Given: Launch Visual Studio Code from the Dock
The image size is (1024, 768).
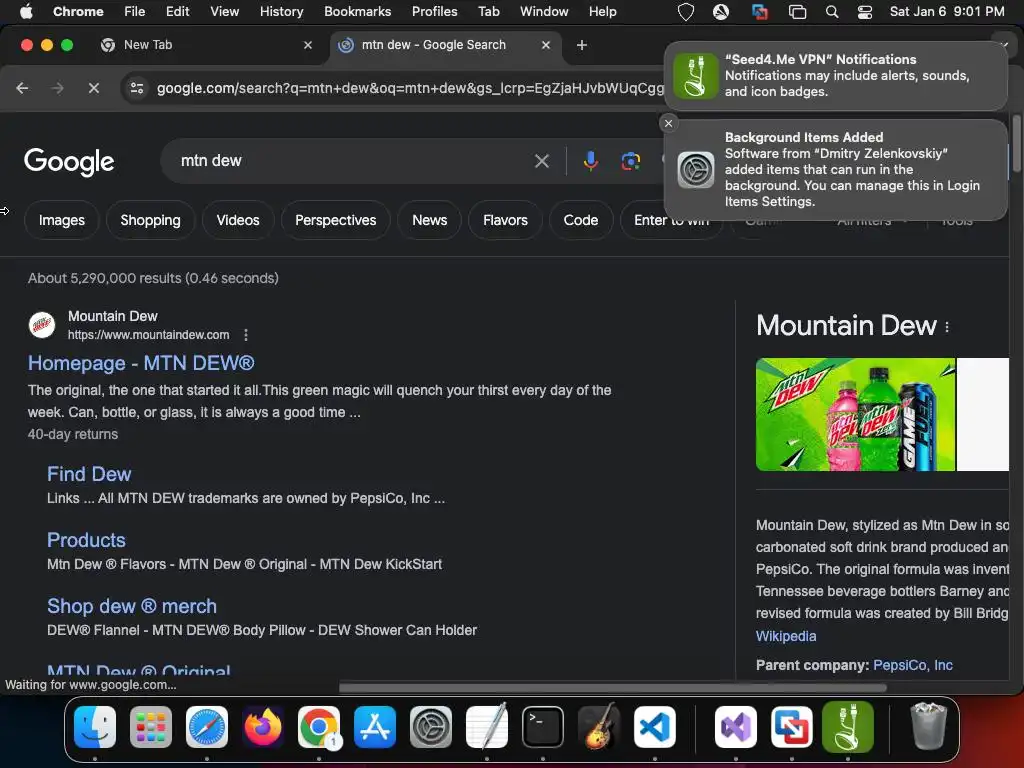Looking at the screenshot, I should [x=654, y=727].
